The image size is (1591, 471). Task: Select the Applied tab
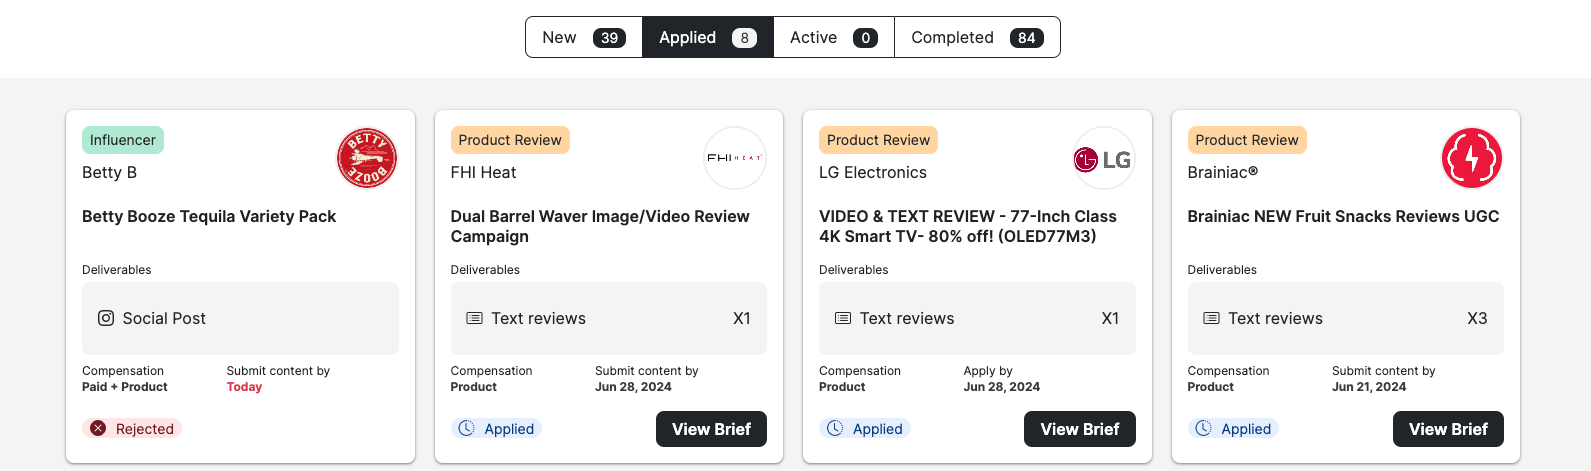708,37
